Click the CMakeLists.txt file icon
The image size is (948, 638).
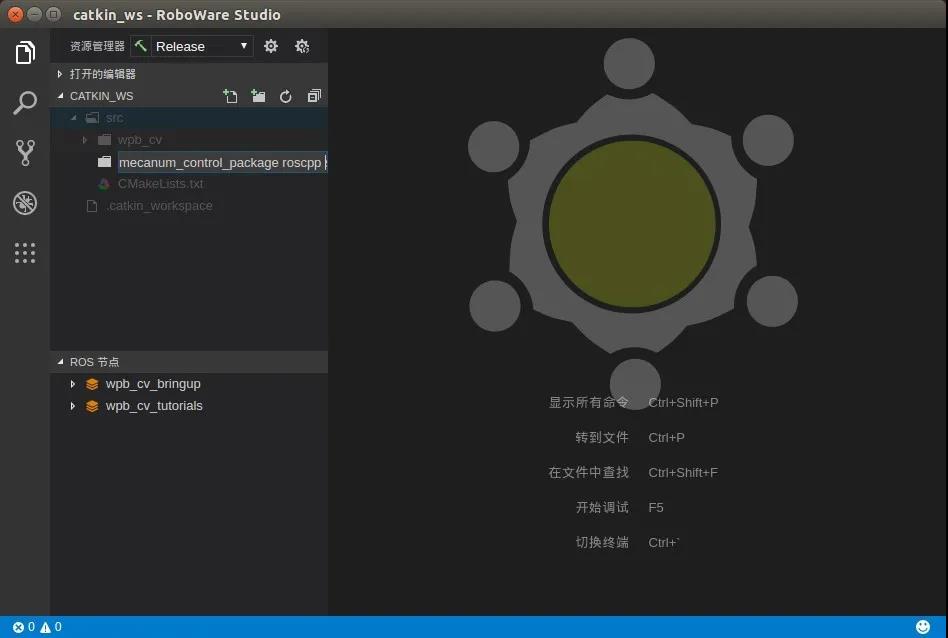point(104,184)
